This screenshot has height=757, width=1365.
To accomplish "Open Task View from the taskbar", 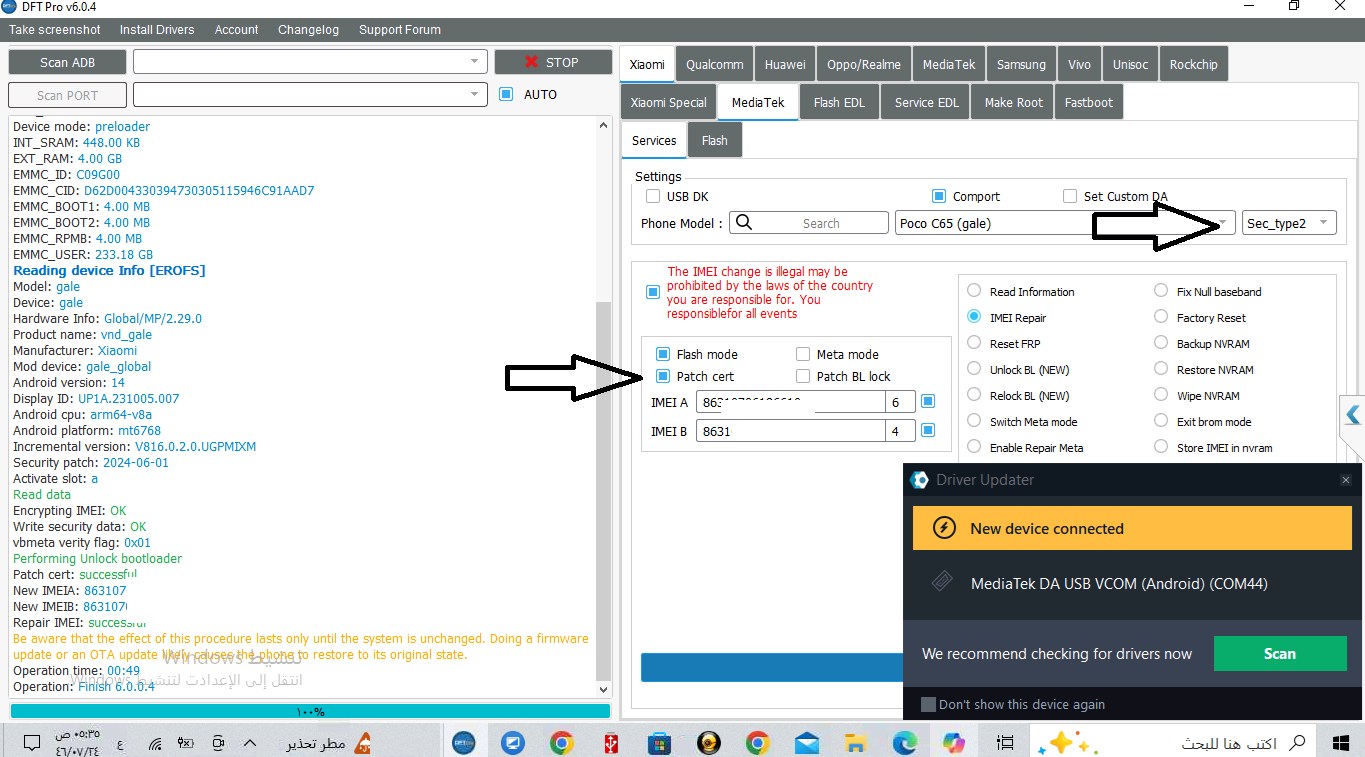I will [x=1007, y=743].
